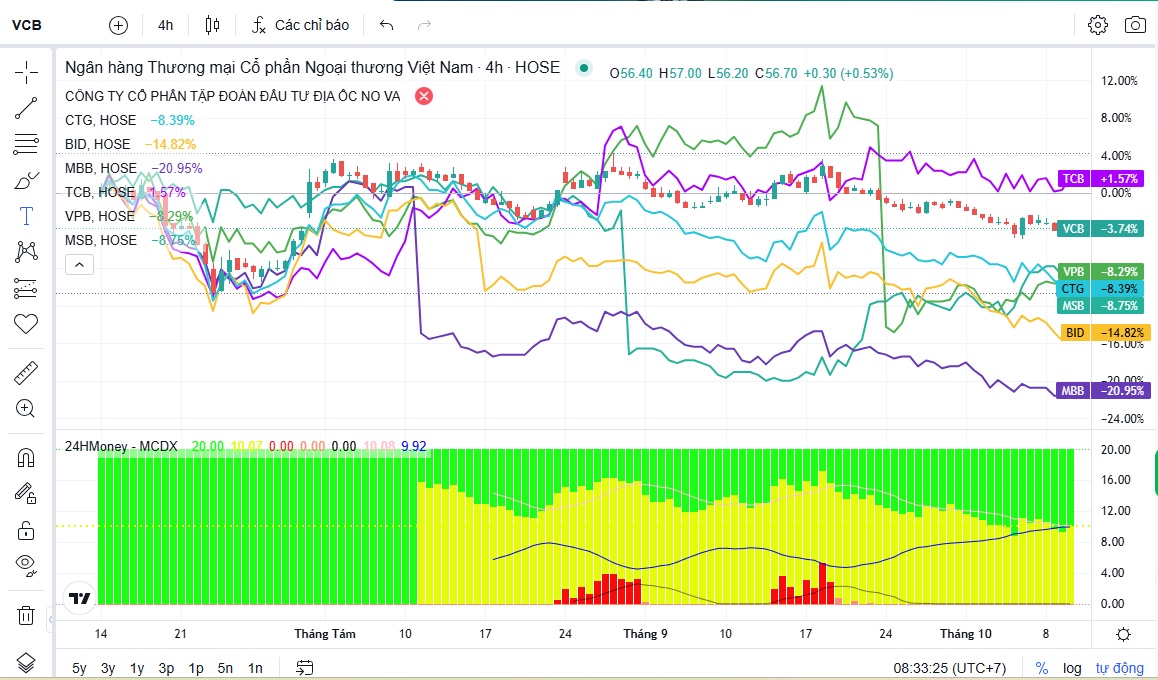
Task: Set the date range to 3p
Action: 166,668
